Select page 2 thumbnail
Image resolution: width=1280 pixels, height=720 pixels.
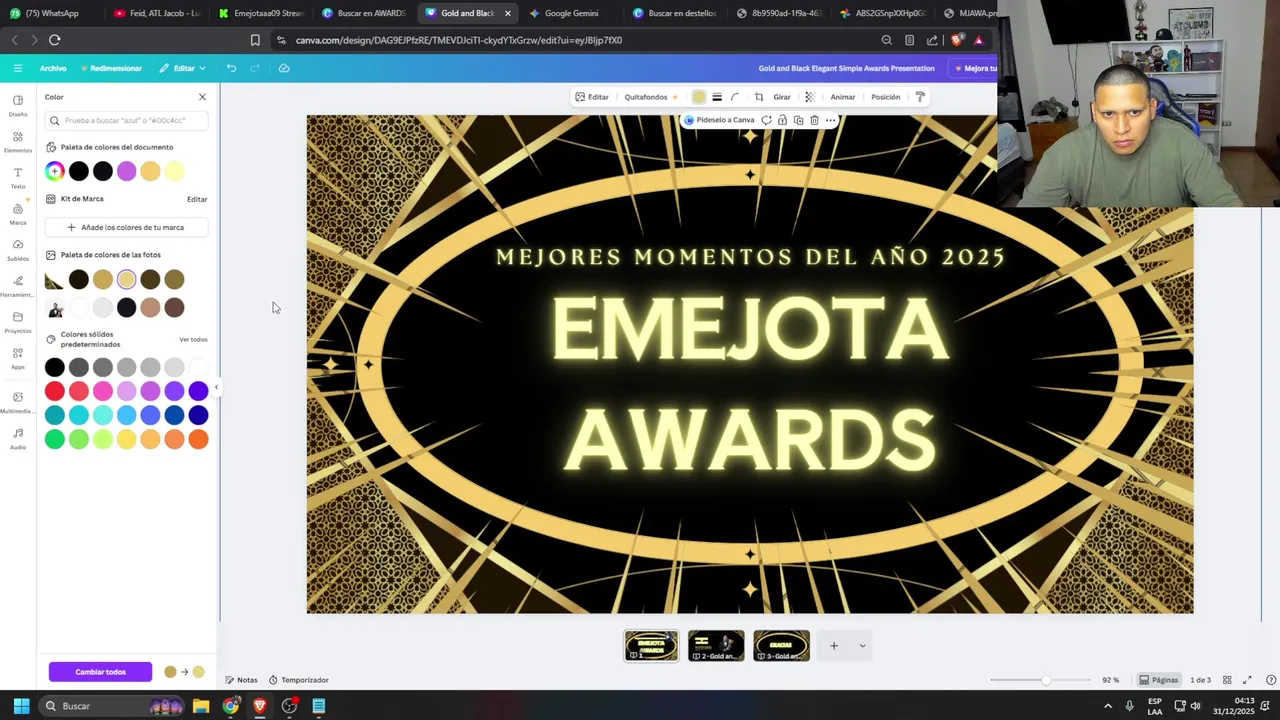716,646
